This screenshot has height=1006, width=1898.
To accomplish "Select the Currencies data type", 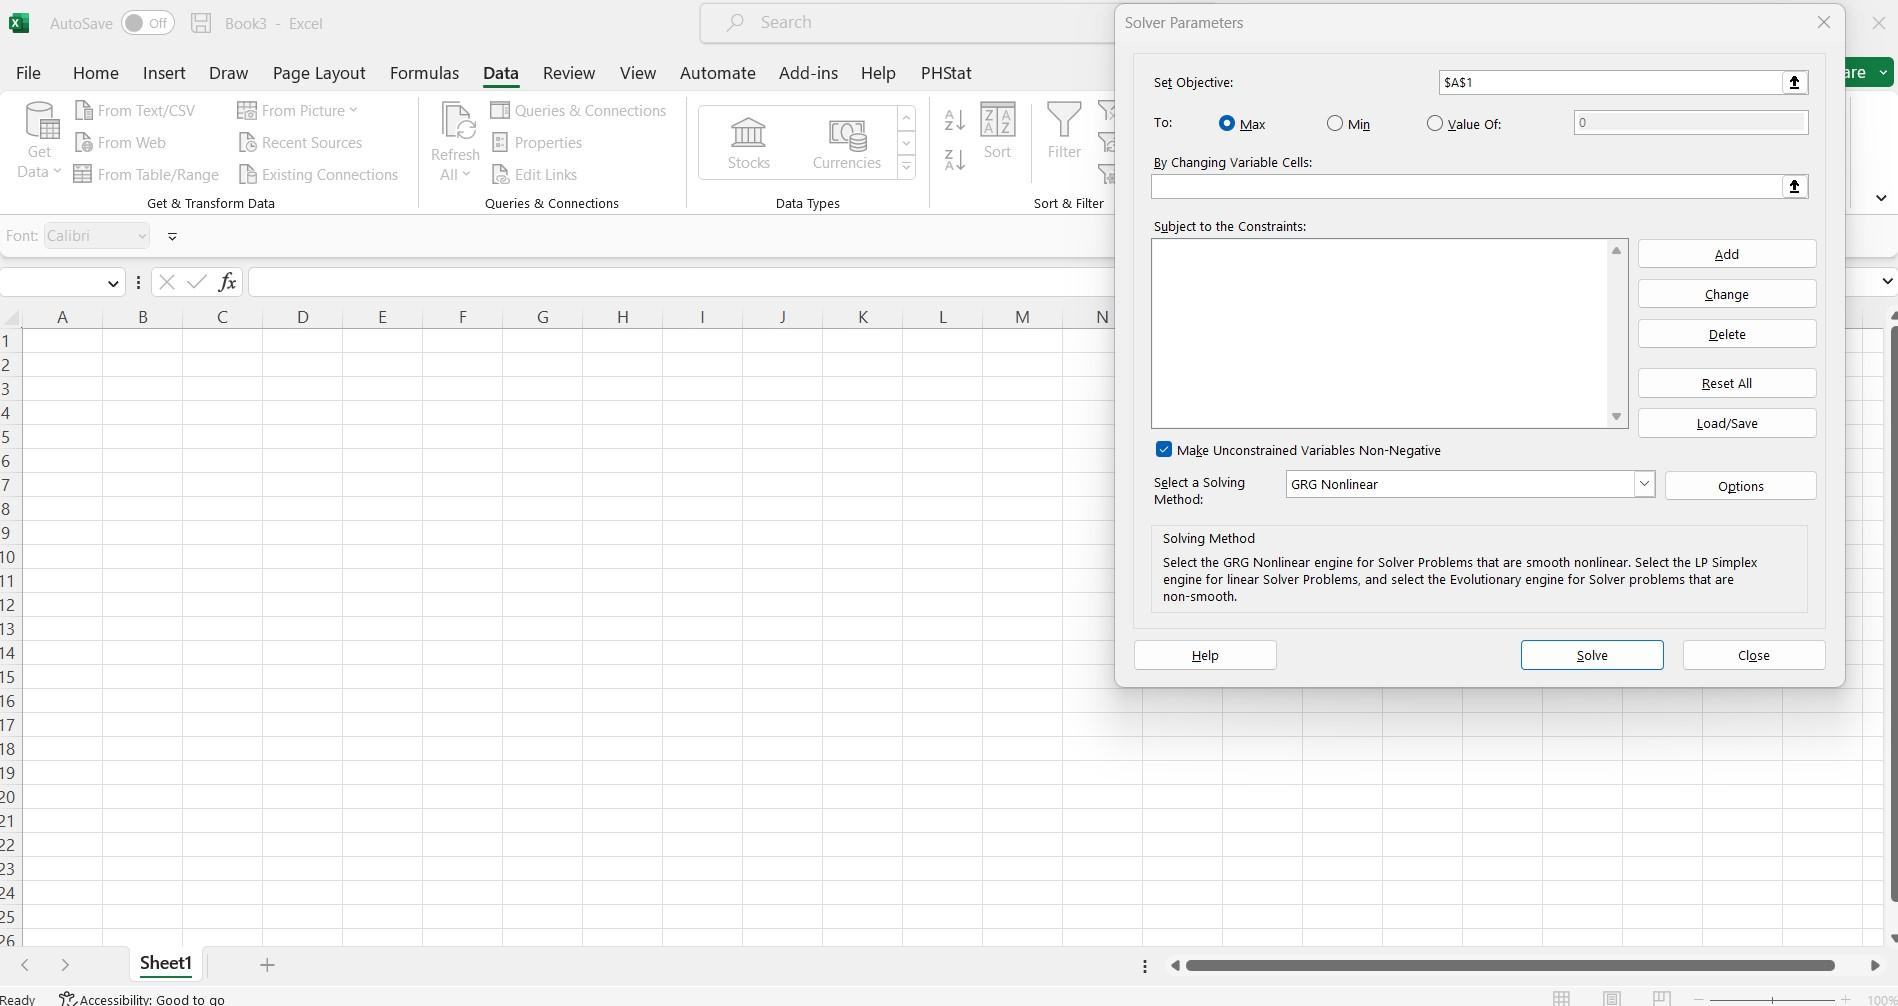I will click(846, 142).
